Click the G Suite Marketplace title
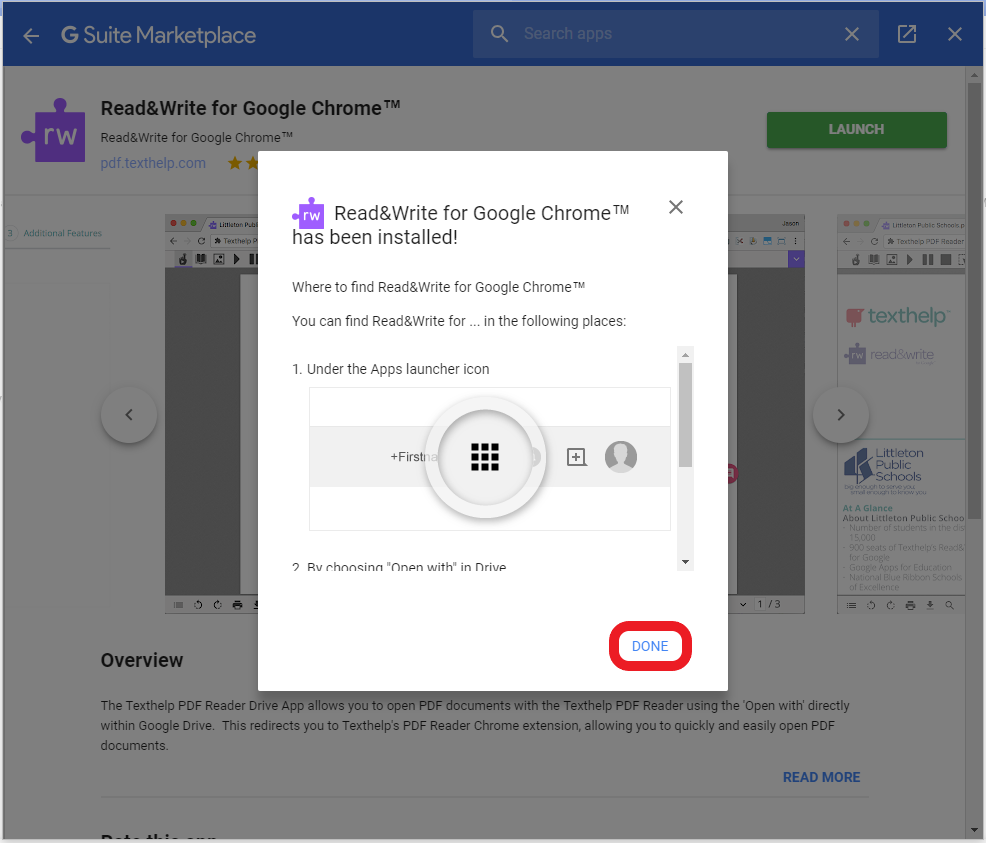Viewport: 986px width, 843px height. [x=158, y=35]
